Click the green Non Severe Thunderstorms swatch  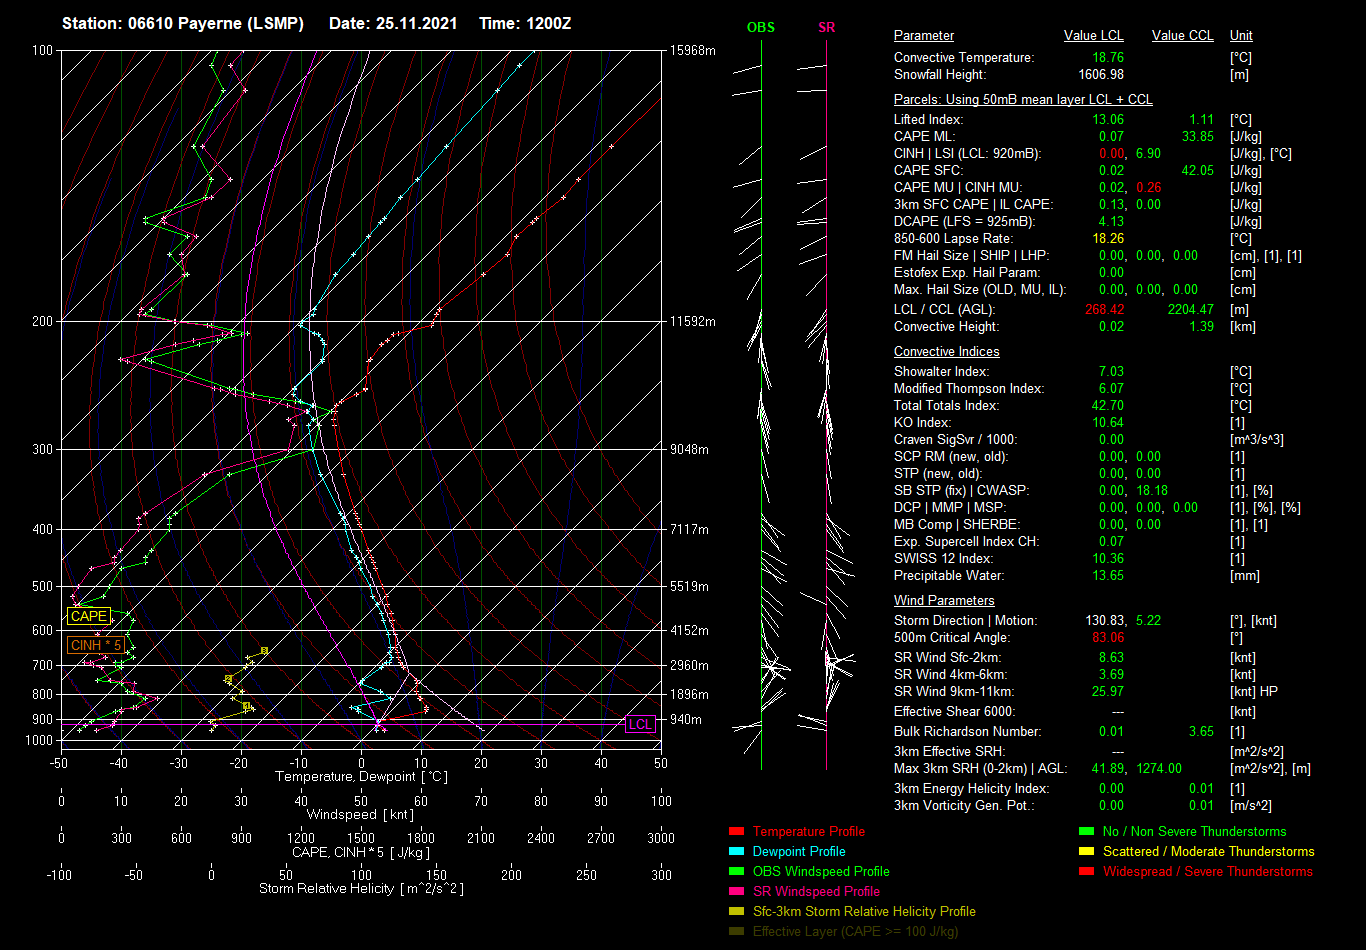tap(1086, 832)
